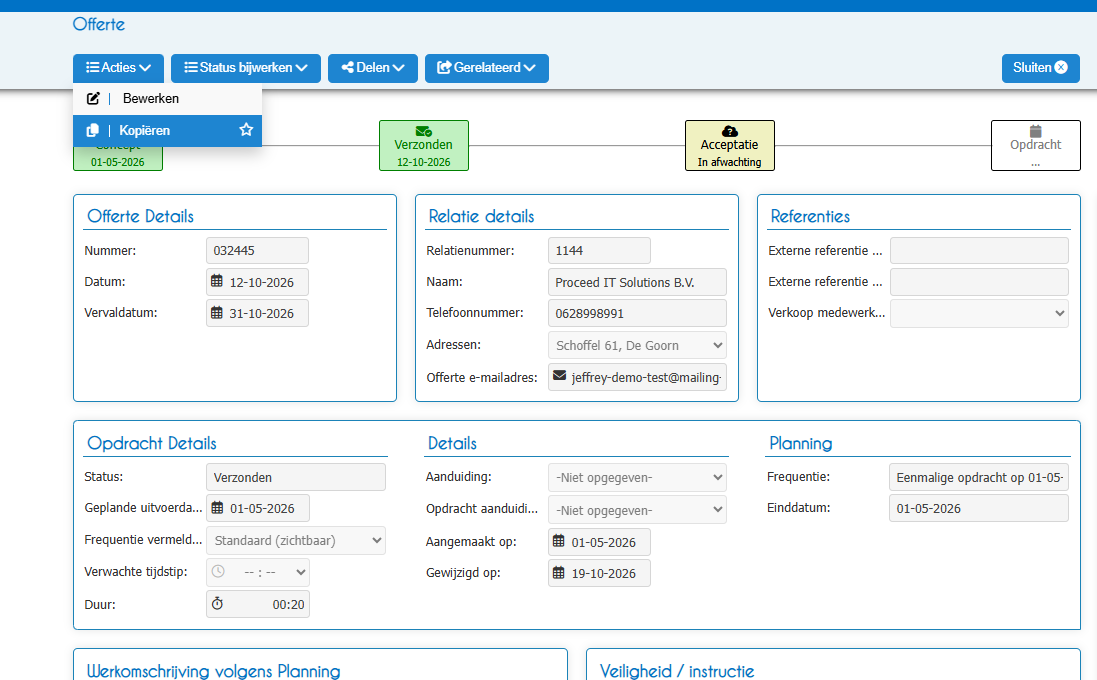Click the envelope icon in Offerte e-mailadres
This screenshot has height=680, width=1097.
point(559,376)
